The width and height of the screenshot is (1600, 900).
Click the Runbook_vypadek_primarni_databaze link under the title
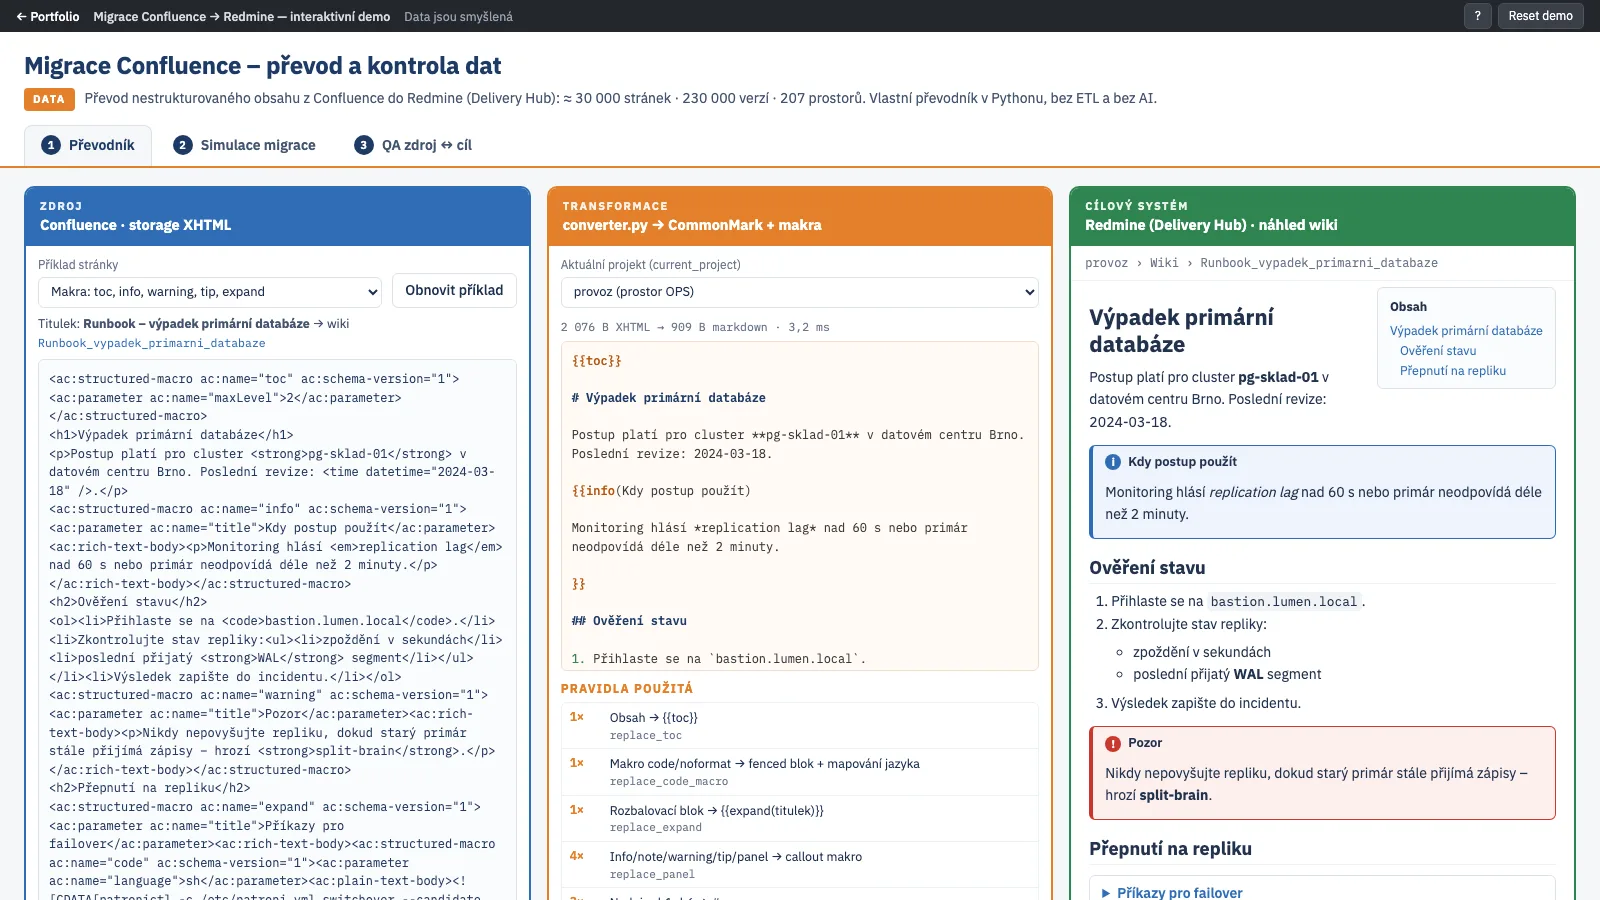point(152,343)
